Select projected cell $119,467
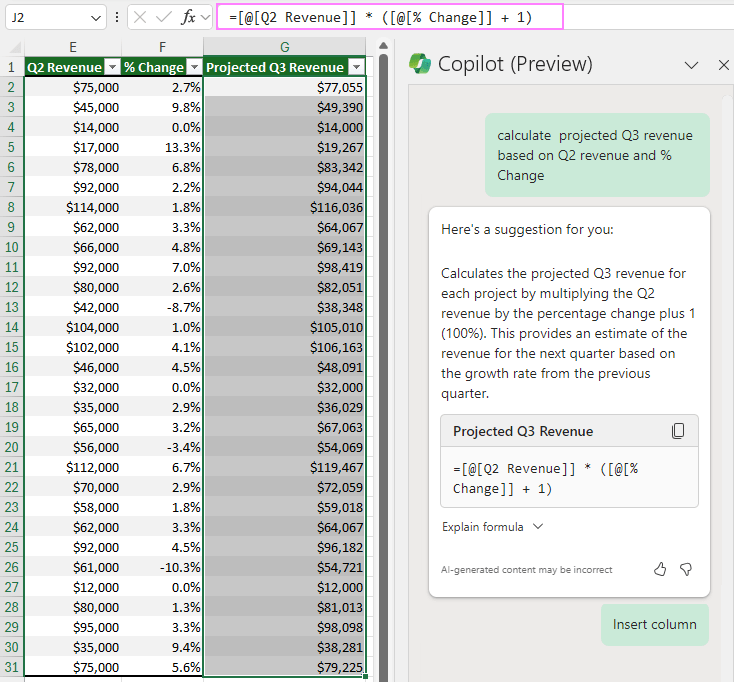Screen dimensions: 734x682 [285, 467]
